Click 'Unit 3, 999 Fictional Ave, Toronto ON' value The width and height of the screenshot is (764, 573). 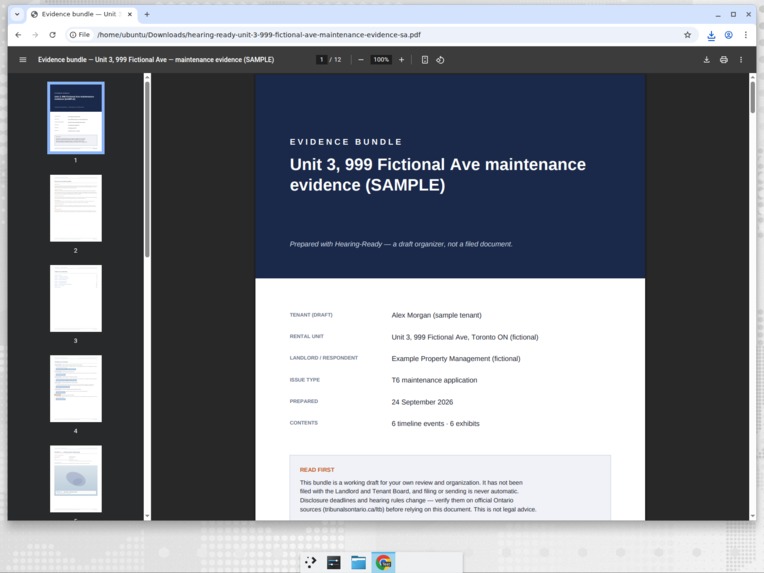point(465,337)
